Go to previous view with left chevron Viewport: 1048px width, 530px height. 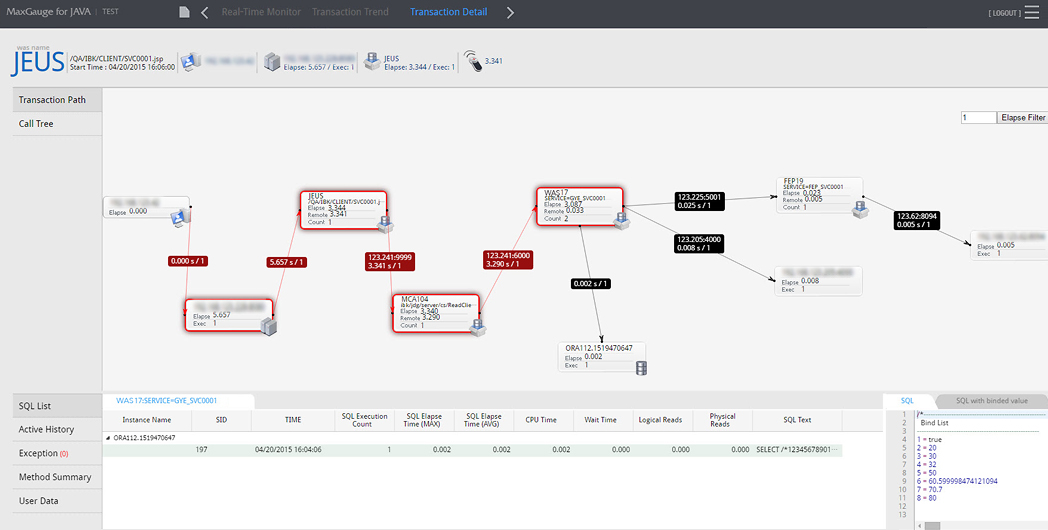coord(205,12)
